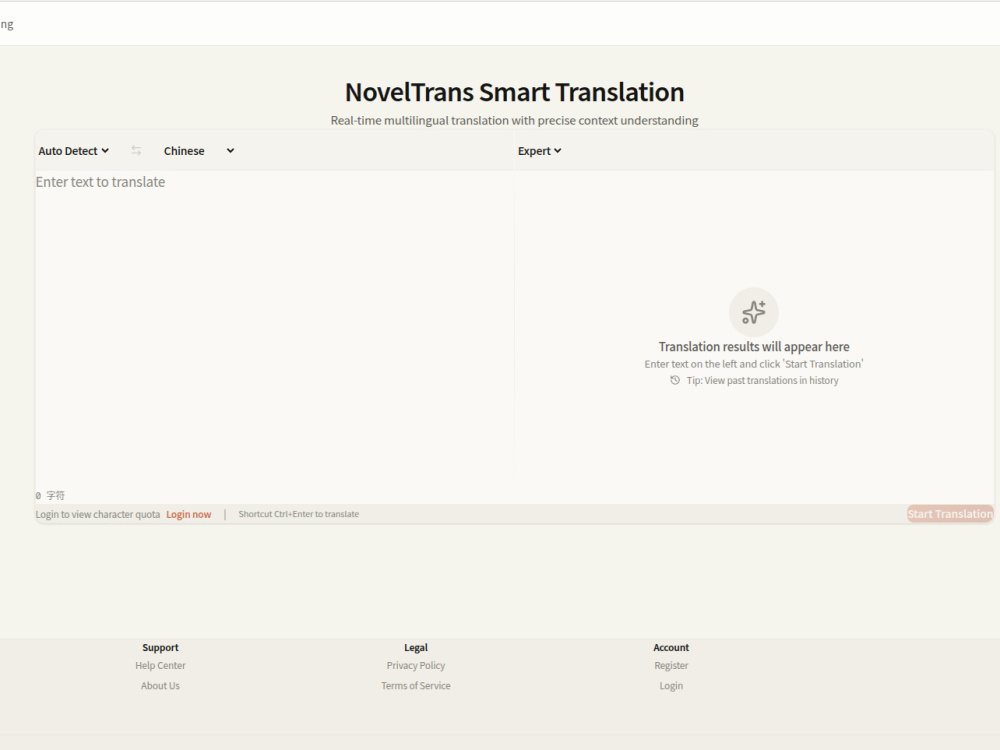
Task: Click 'Login to view character quota' text
Action: pos(98,515)
